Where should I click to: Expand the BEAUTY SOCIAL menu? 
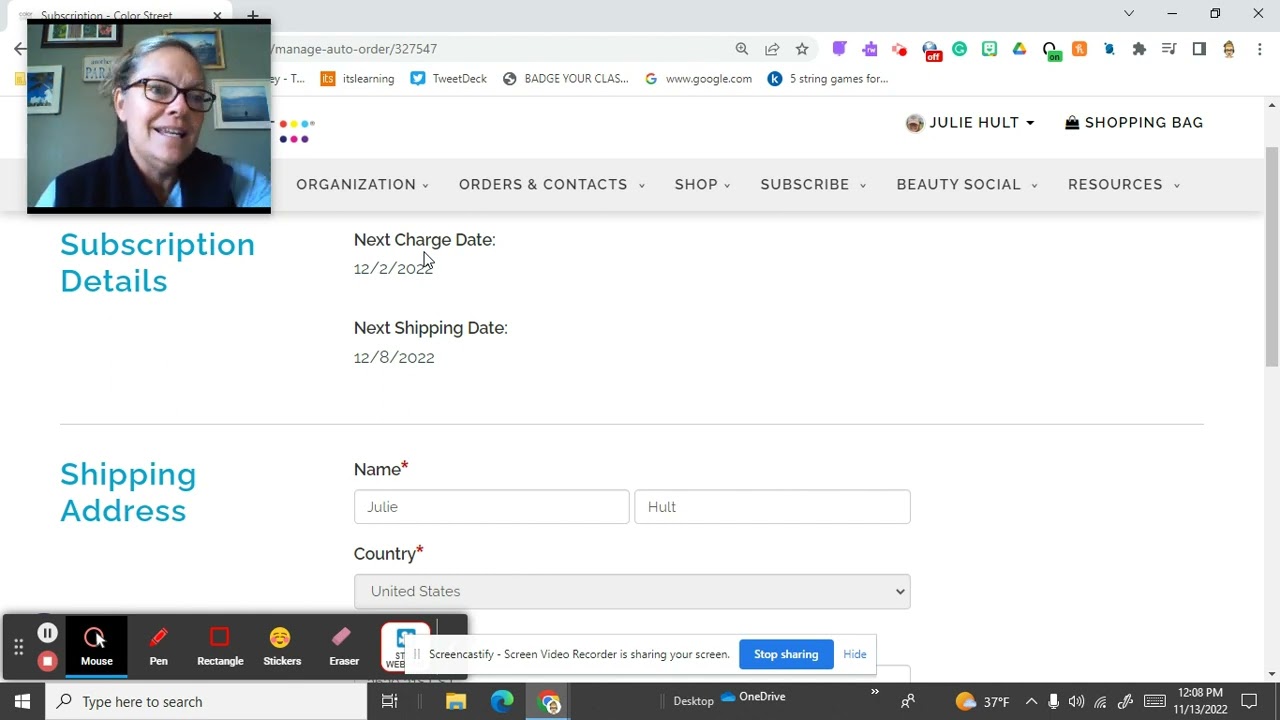(x=967, y=185)
